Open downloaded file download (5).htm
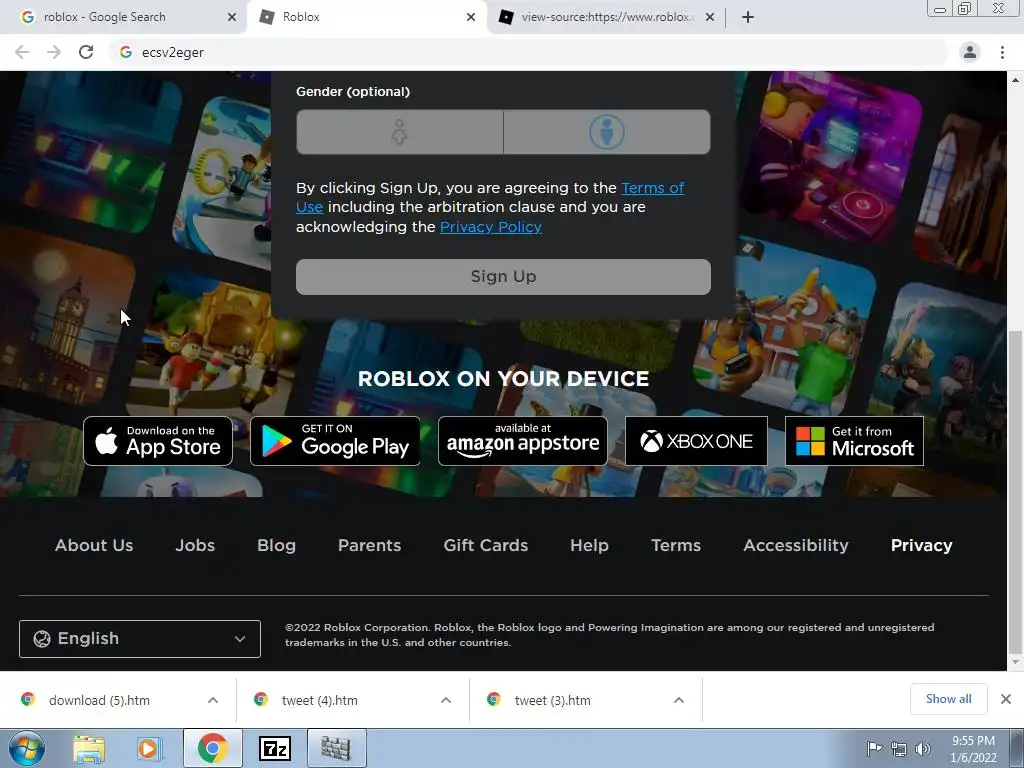Image resolution: width=1024 pixels, height=768 pixels. click(99, 700)
